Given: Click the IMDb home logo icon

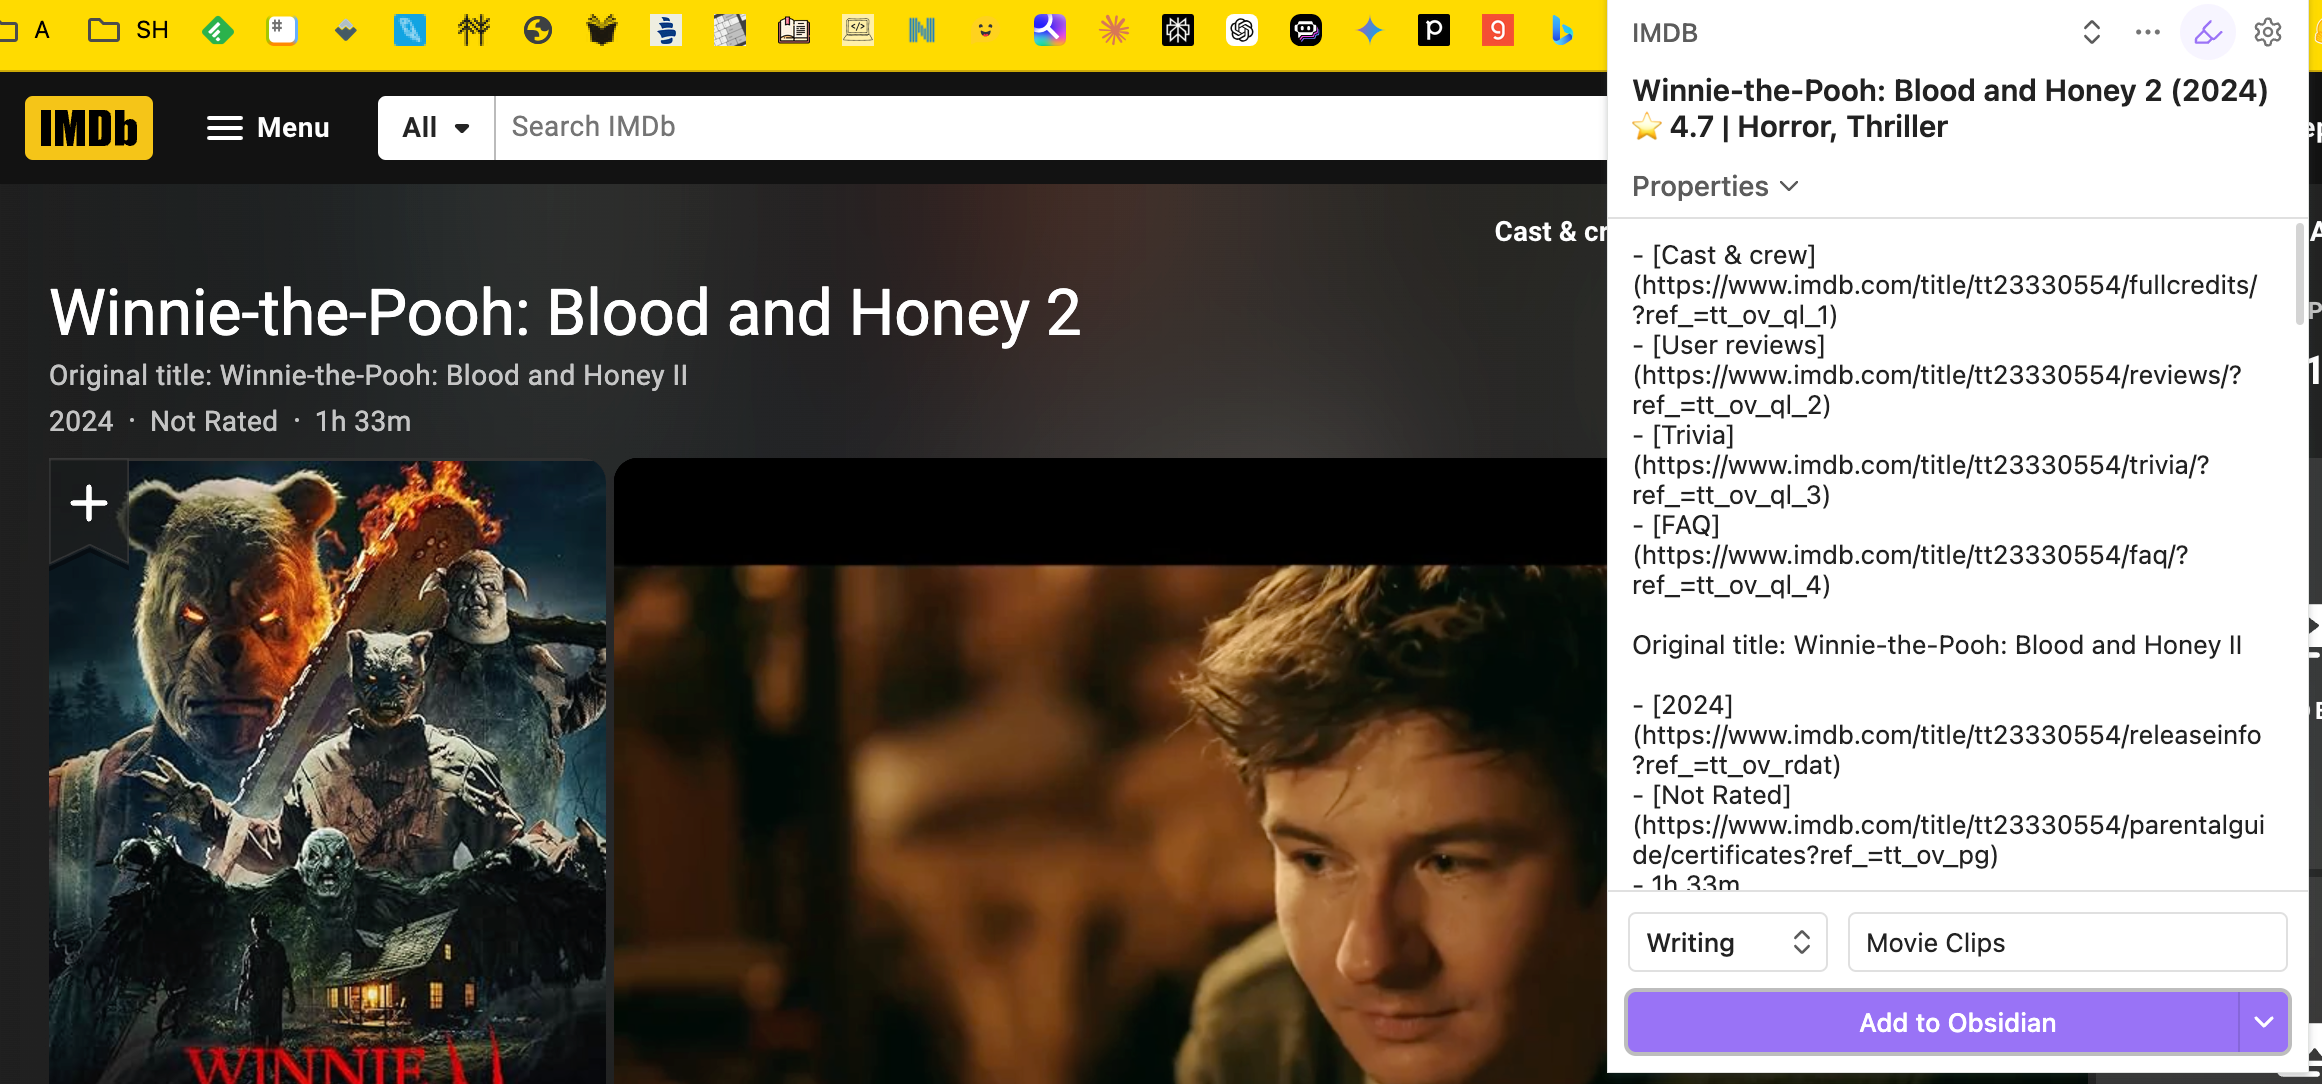Looking at the screenshot, I should click(x=87, y=126).
